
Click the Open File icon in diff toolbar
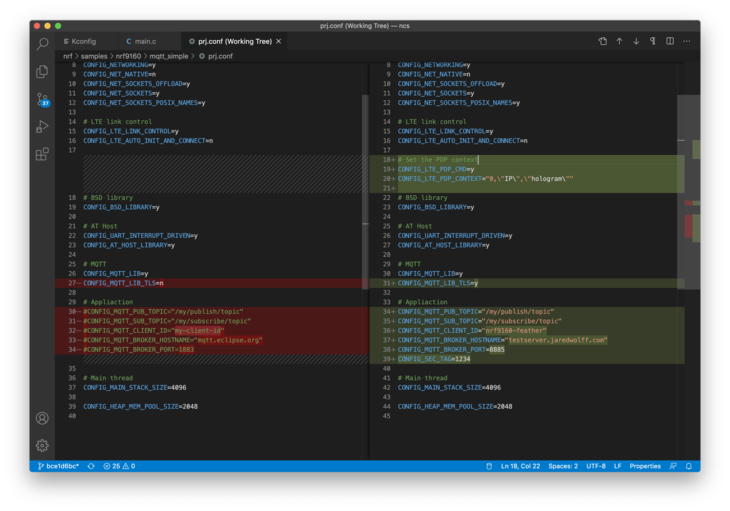click(603, 41)
